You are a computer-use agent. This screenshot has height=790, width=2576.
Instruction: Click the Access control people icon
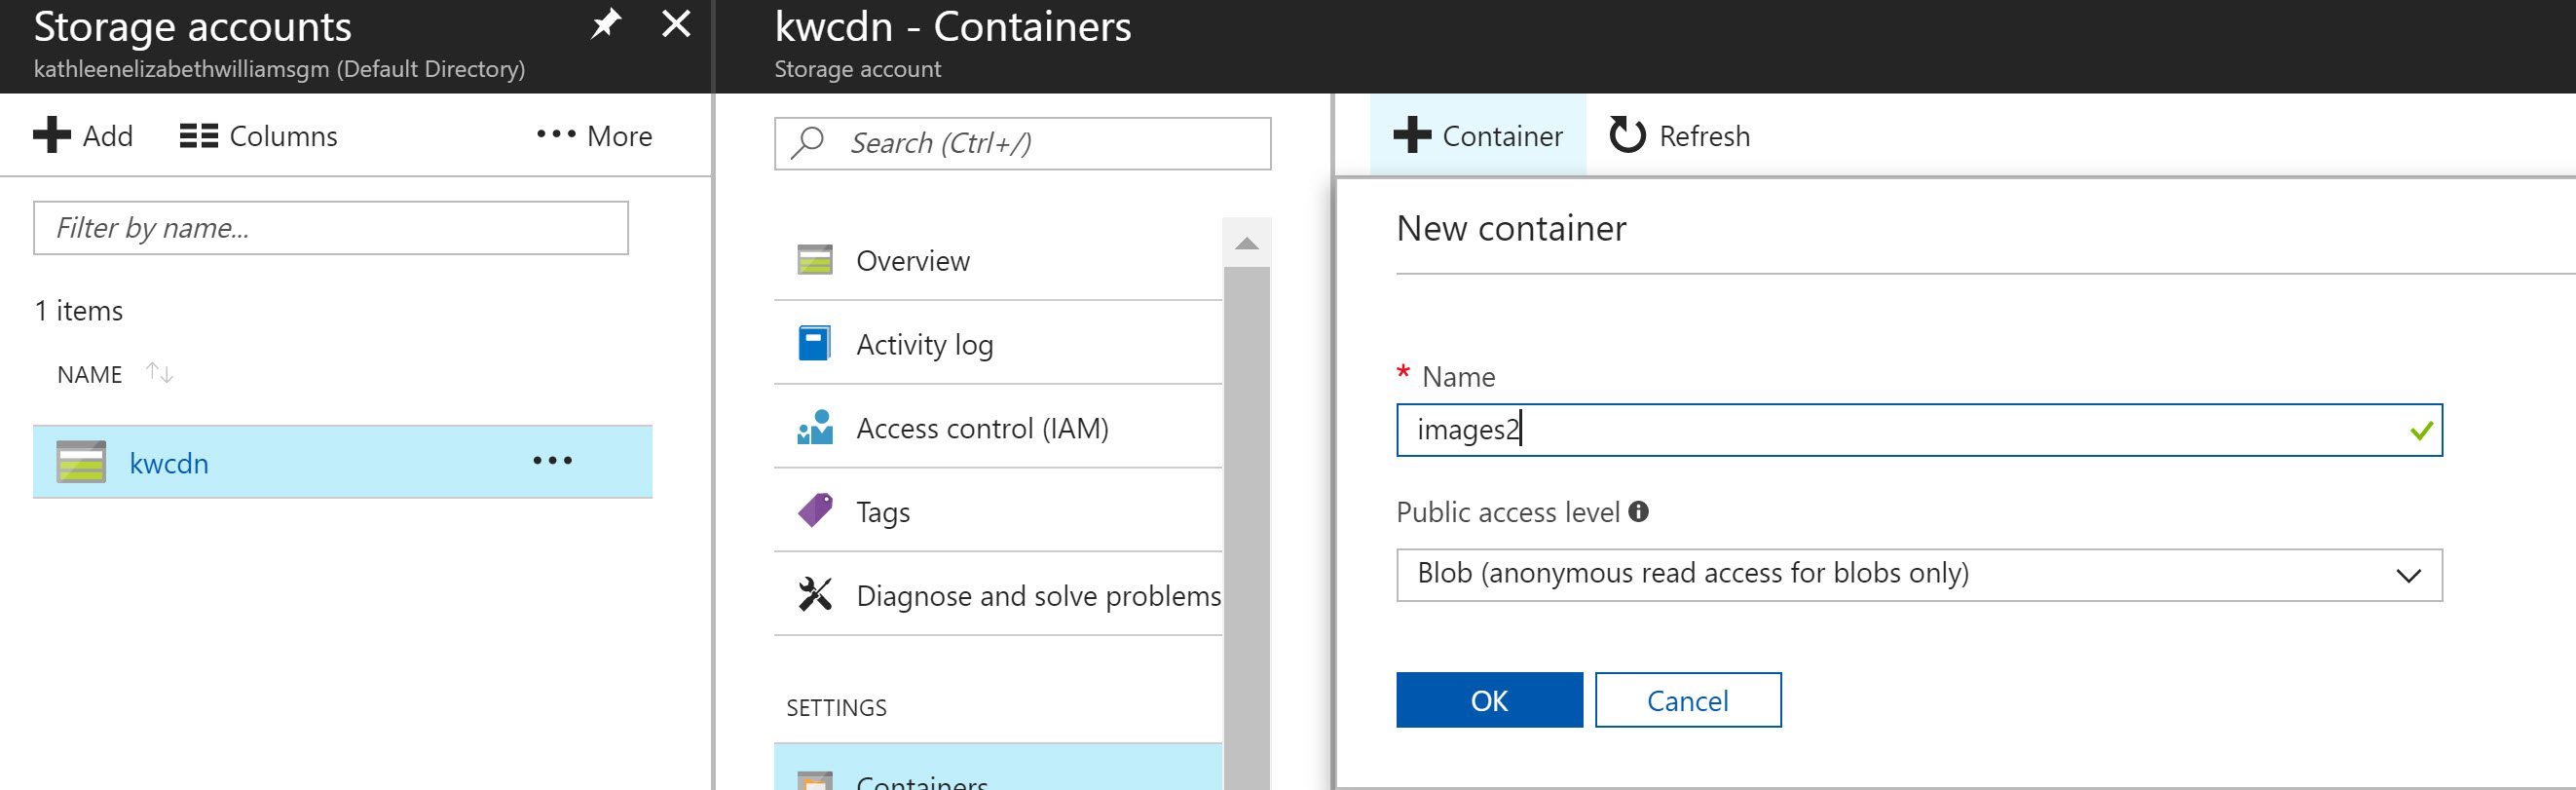[x=815, y=427]
